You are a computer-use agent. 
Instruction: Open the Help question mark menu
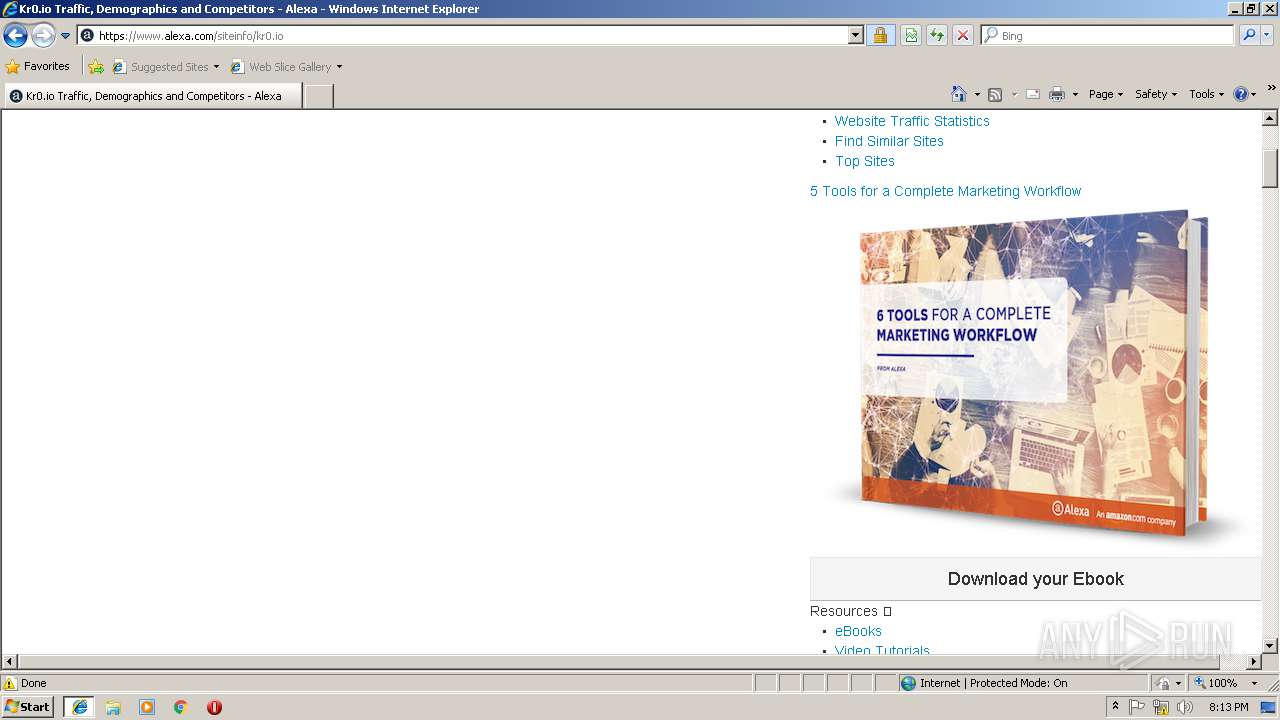point(1245,94)
